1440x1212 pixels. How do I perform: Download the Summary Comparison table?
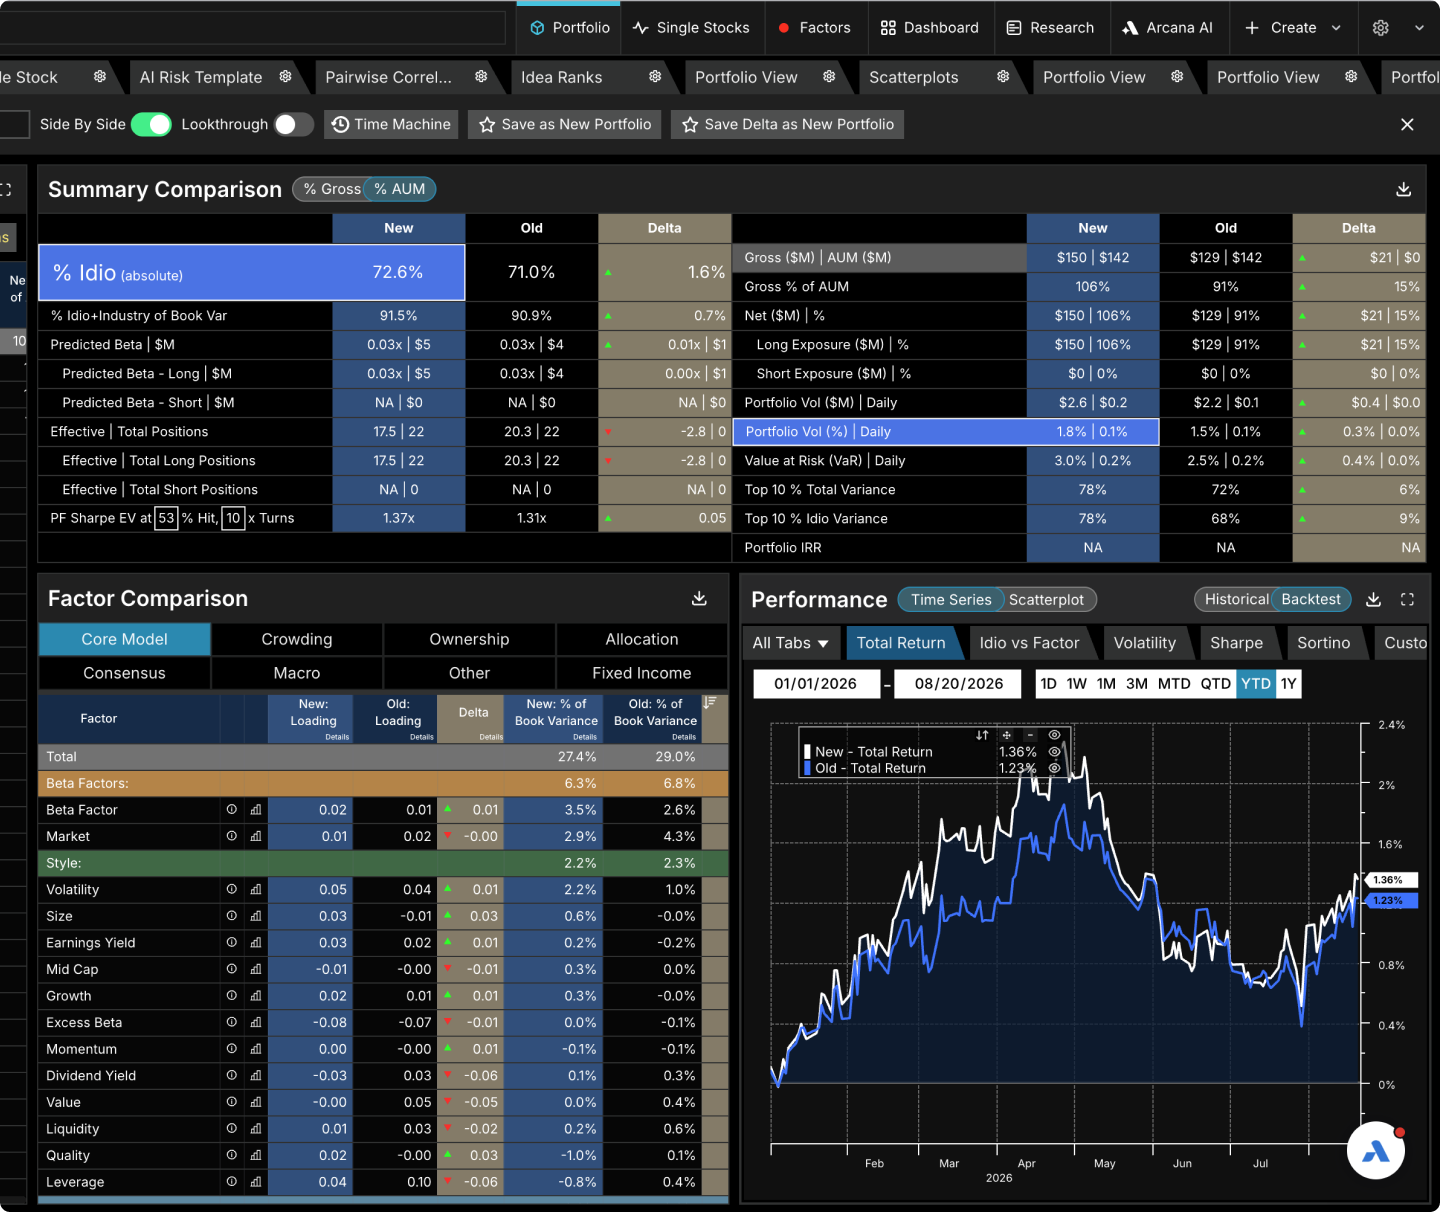point(1403,189)
